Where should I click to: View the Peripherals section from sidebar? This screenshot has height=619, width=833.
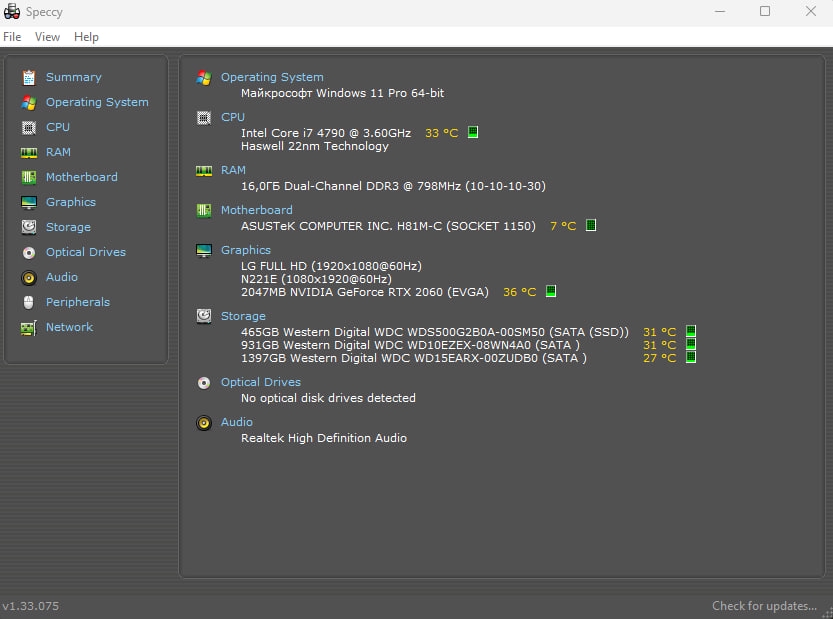coord(78,302)
